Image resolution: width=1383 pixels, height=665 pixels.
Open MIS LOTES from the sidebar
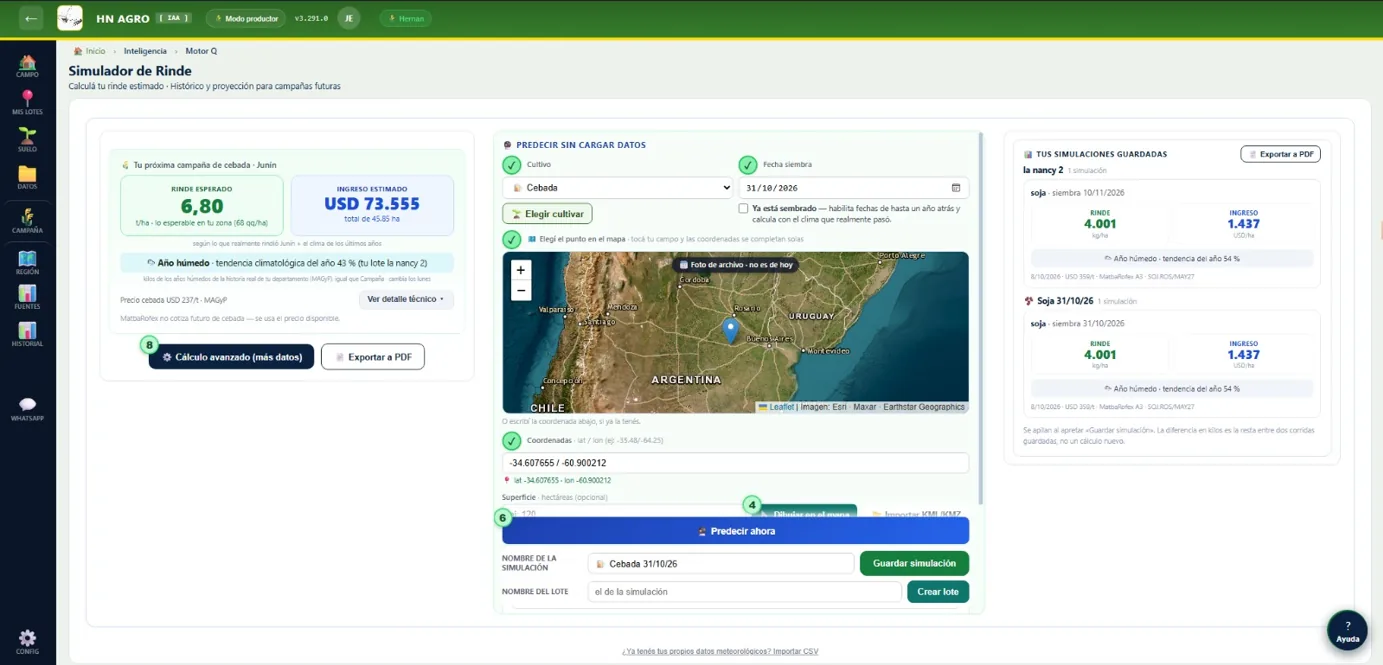point(27,103)
